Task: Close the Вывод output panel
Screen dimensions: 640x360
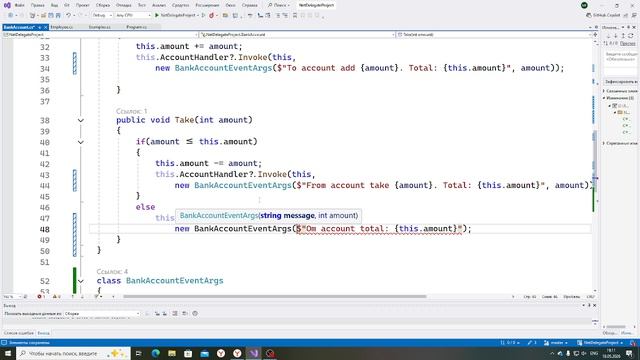Action: (595, 305)
